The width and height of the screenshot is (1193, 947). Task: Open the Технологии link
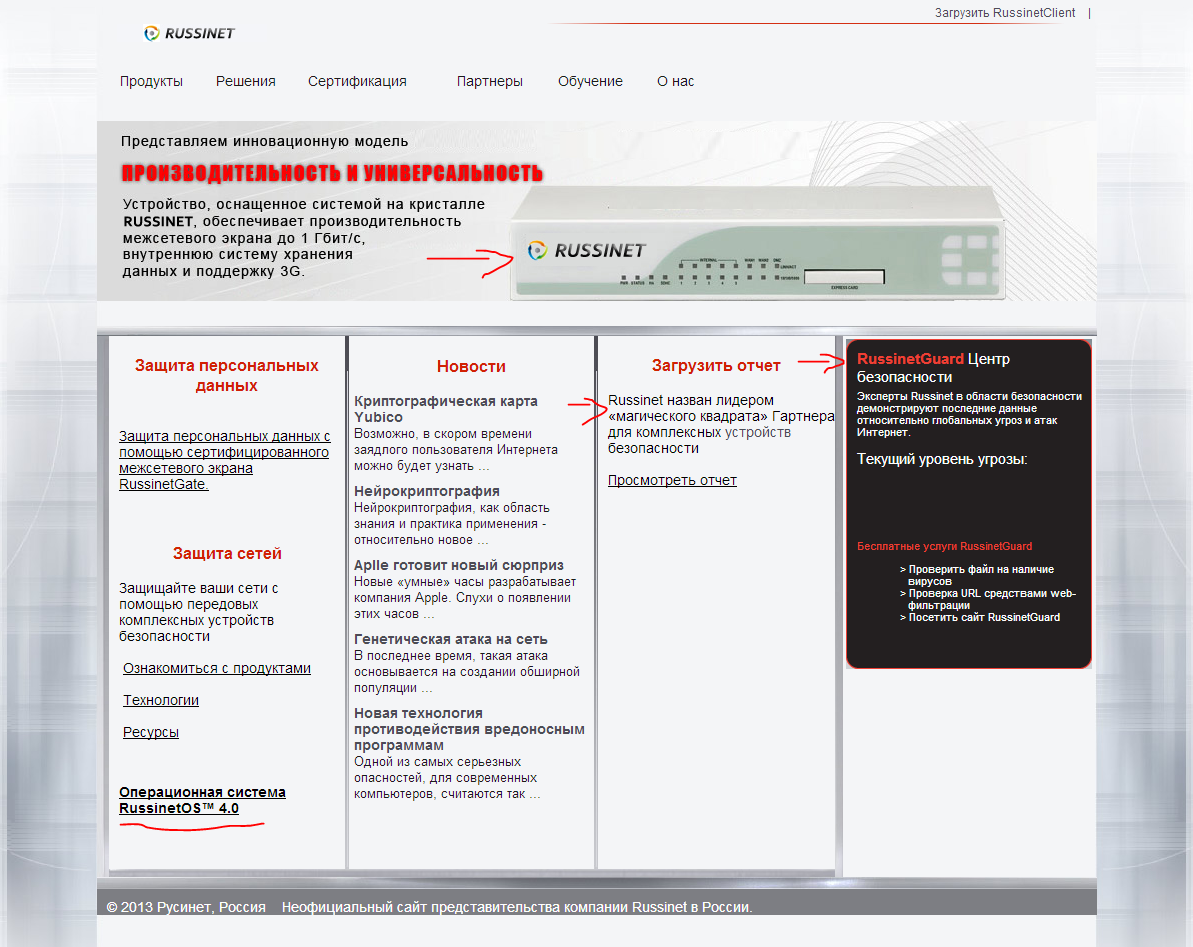click(x=161, y=701)
